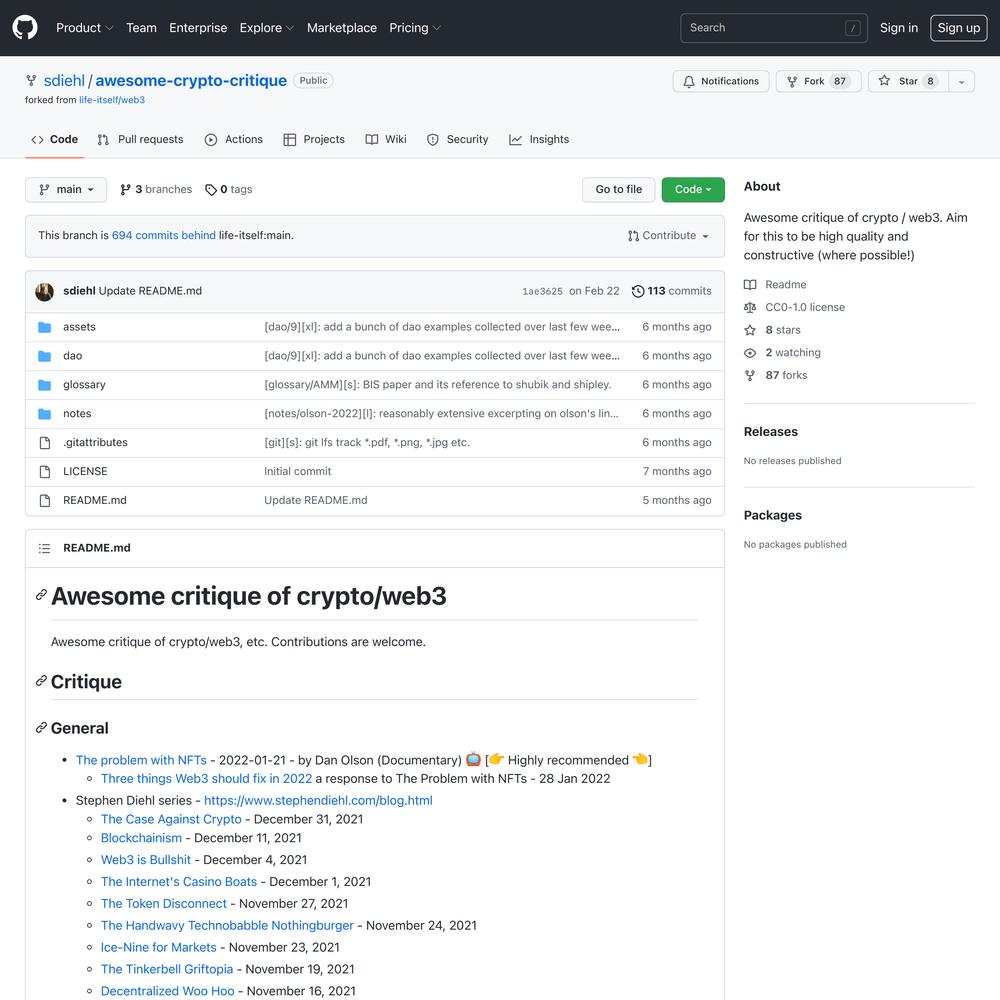Open the stephendiehl.com blog URL

coord(318,800)
